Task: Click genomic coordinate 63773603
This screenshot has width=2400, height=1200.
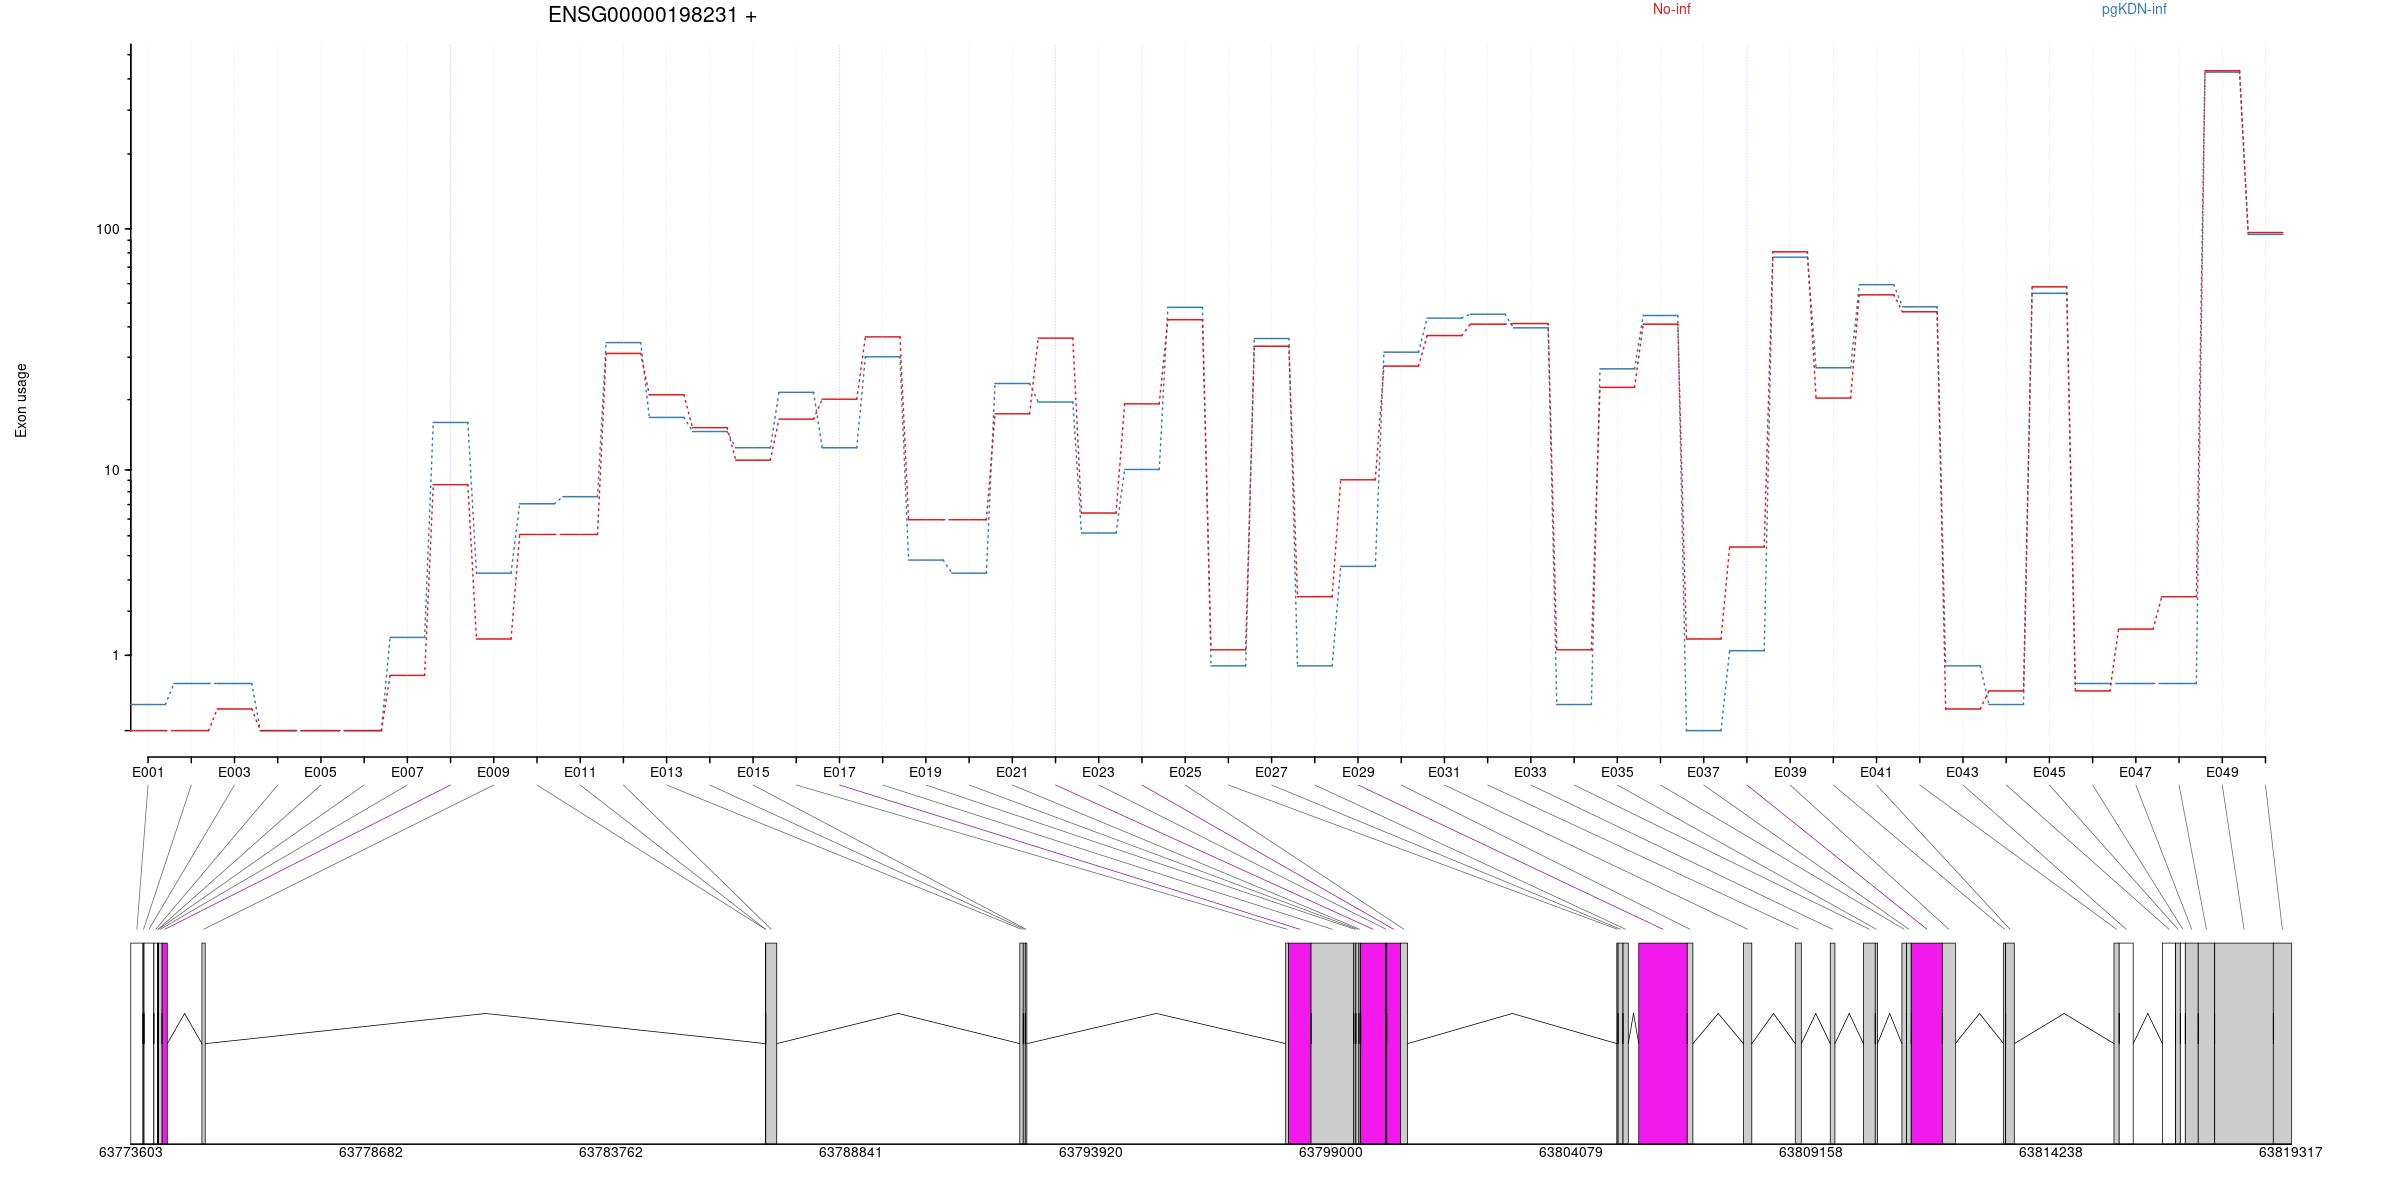Action: click(130, 1152)
